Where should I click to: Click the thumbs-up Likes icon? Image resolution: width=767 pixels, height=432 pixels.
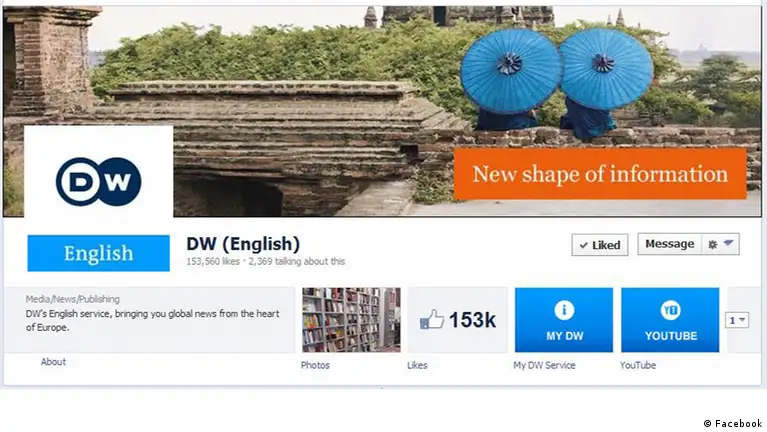pos(432,320)
